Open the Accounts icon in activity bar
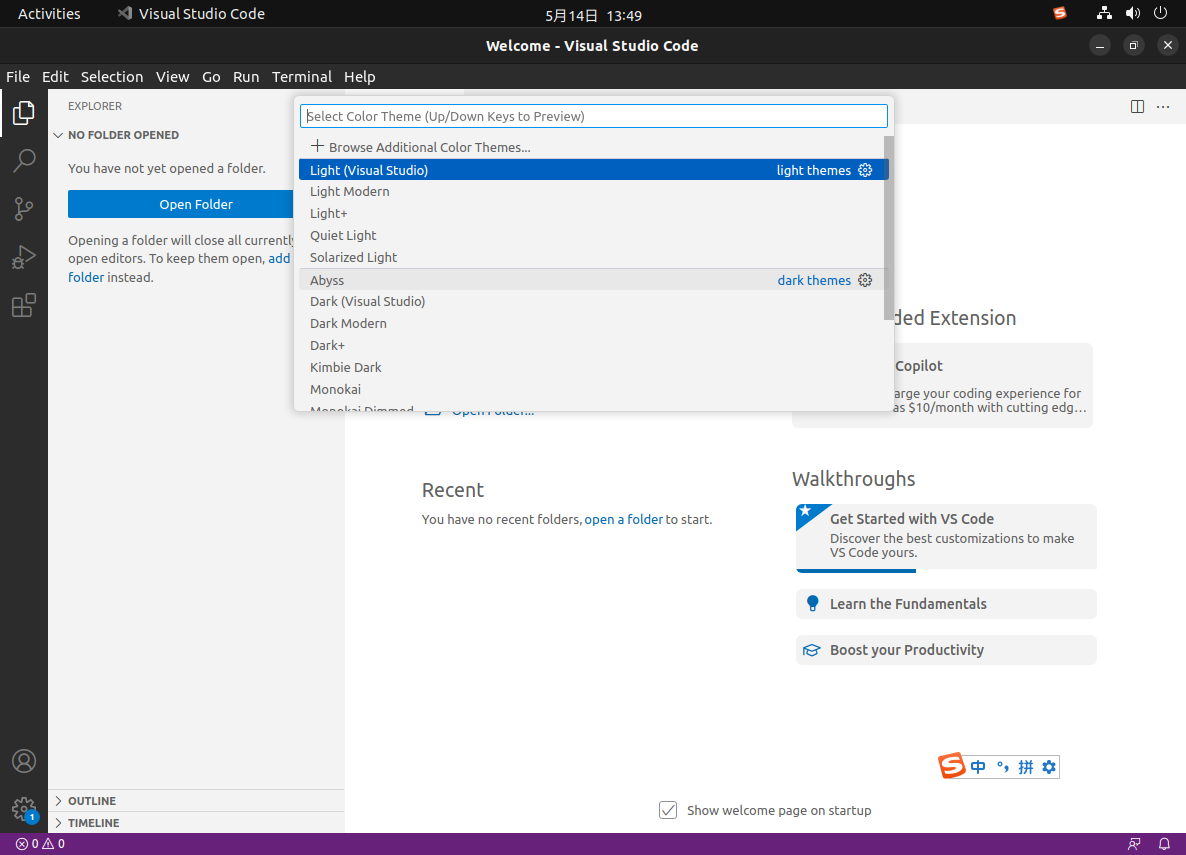The width and height of the screenshot is (1186, 855). pos(23,761)
